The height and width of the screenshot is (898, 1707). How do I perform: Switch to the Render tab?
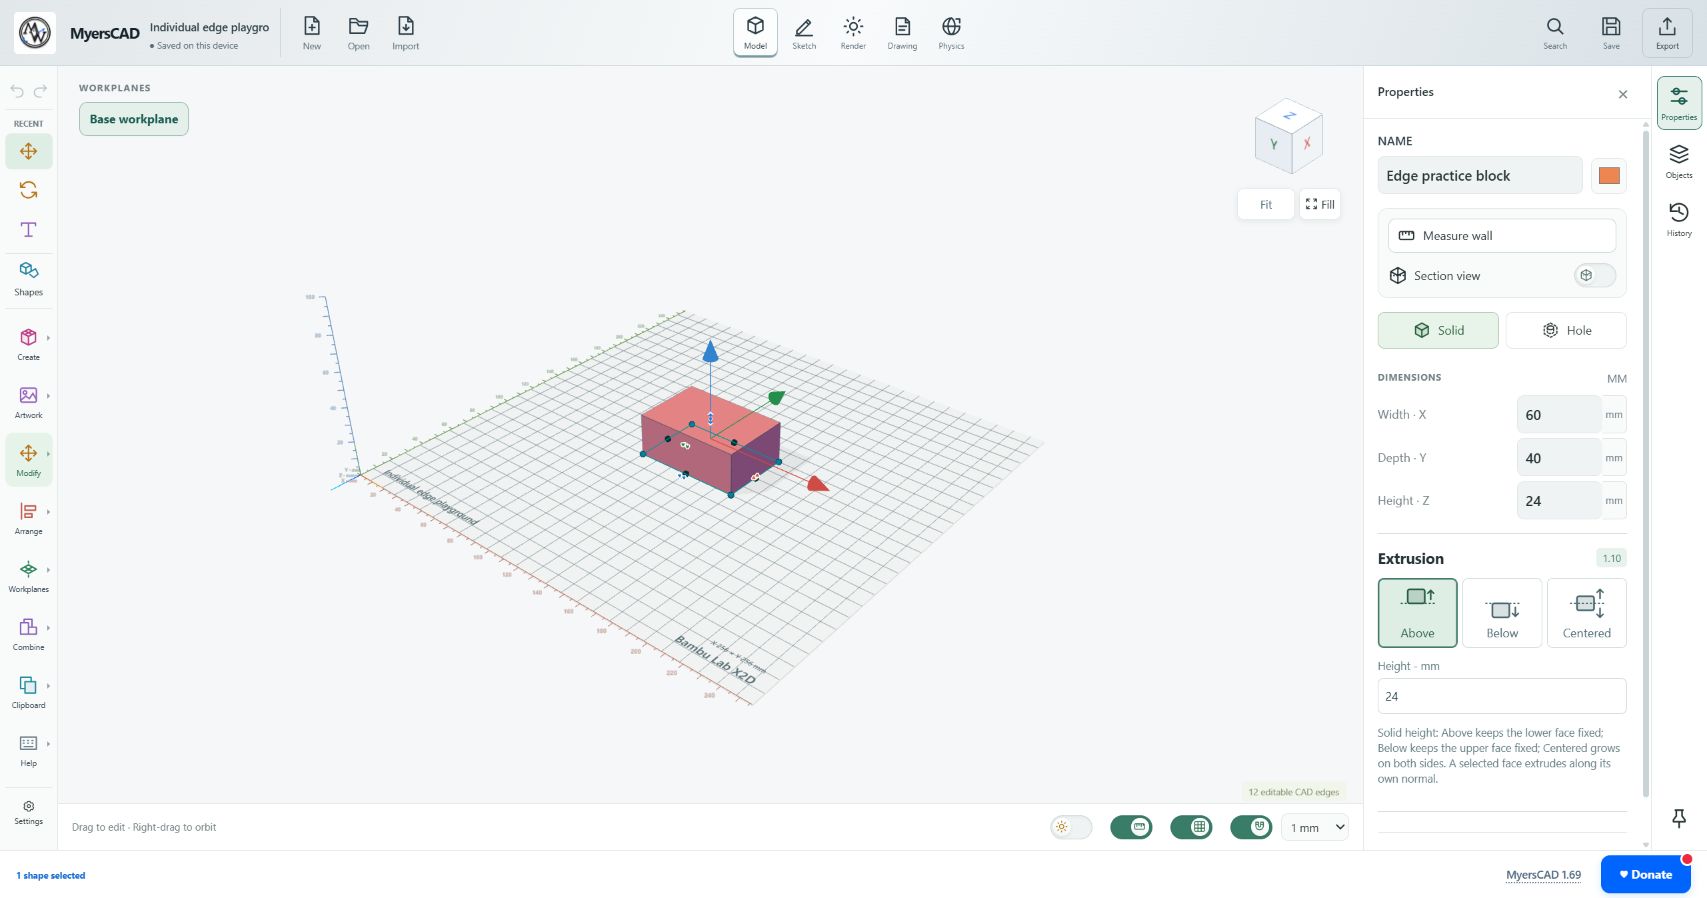(853, 33)
